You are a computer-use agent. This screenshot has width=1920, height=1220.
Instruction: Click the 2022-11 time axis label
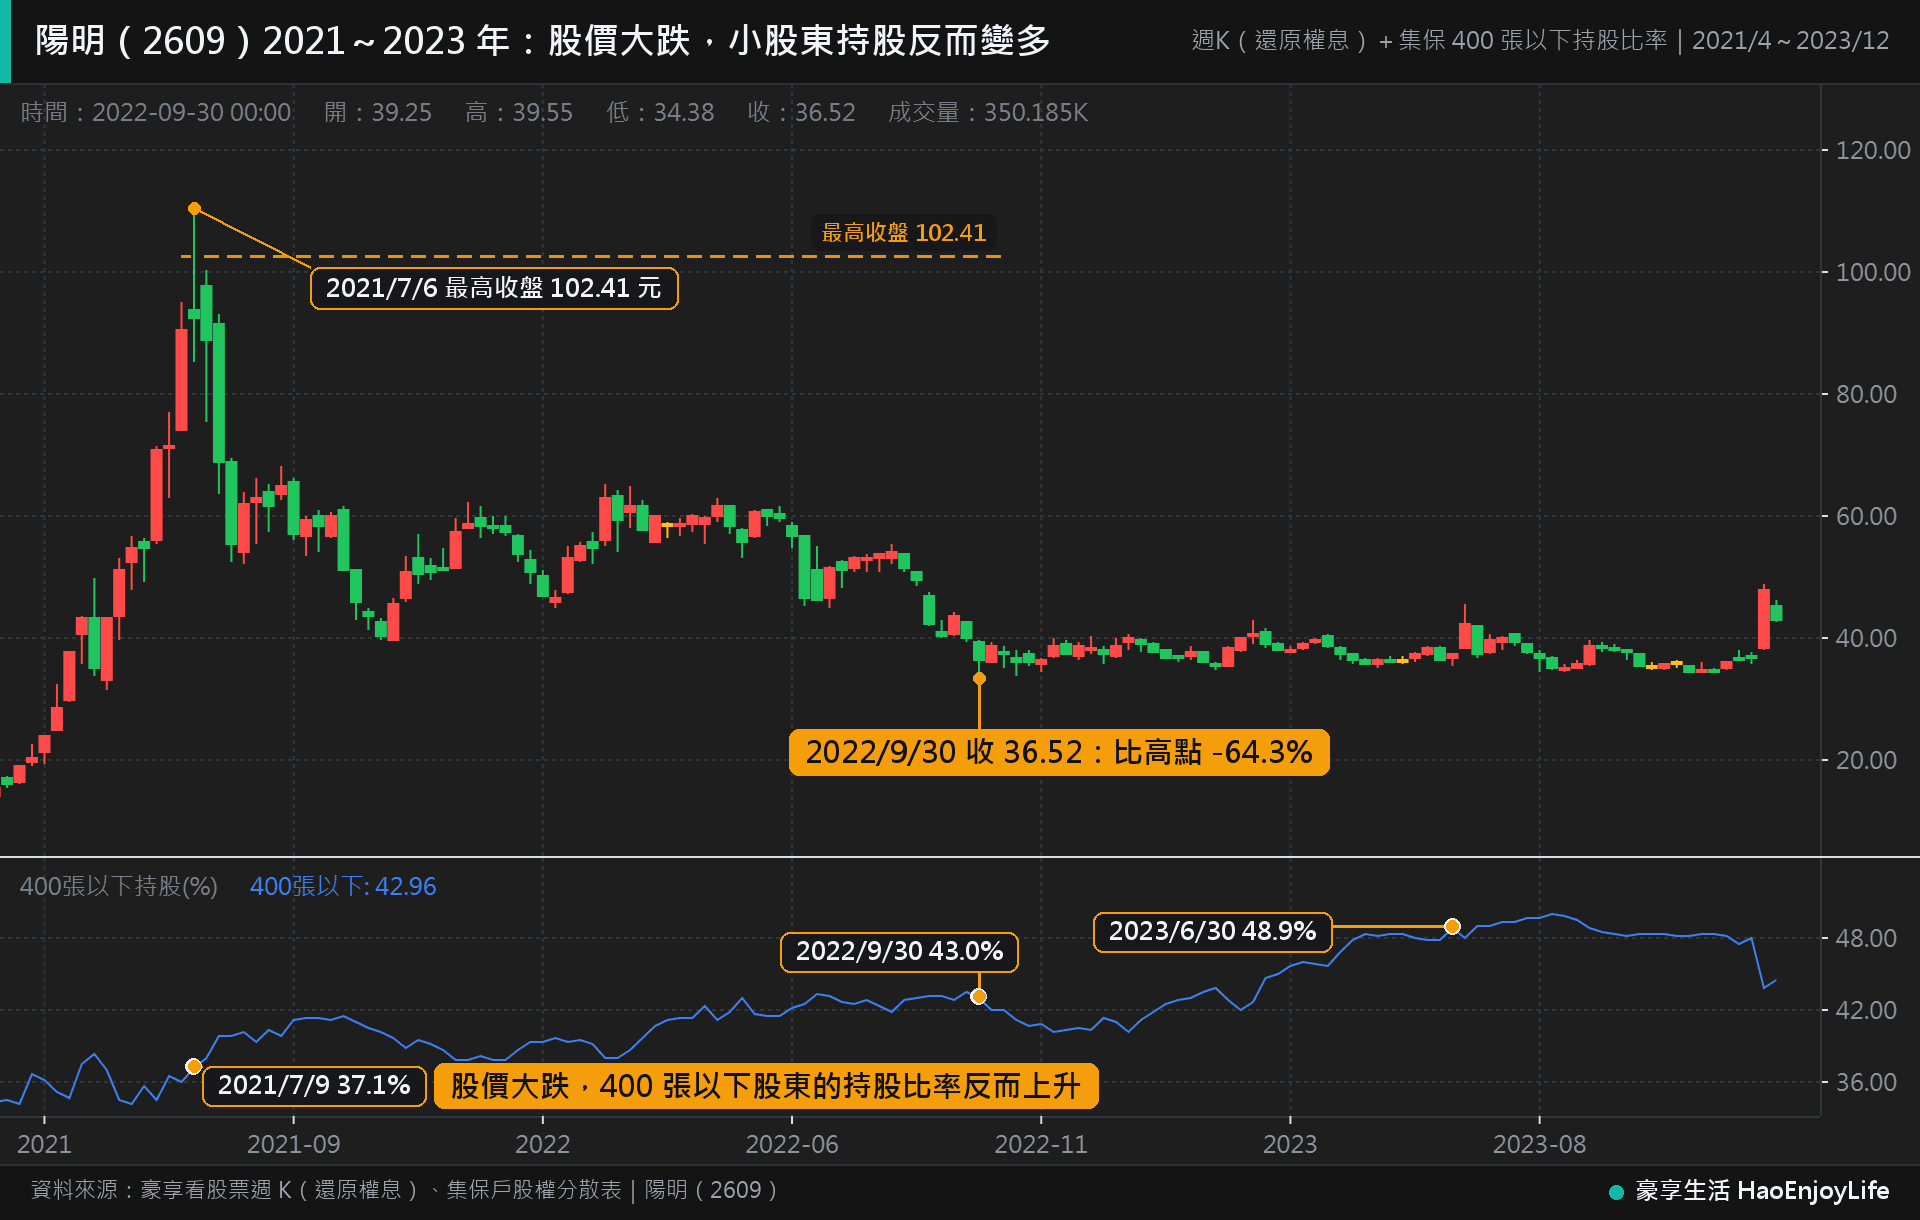click(1041, 1144)
